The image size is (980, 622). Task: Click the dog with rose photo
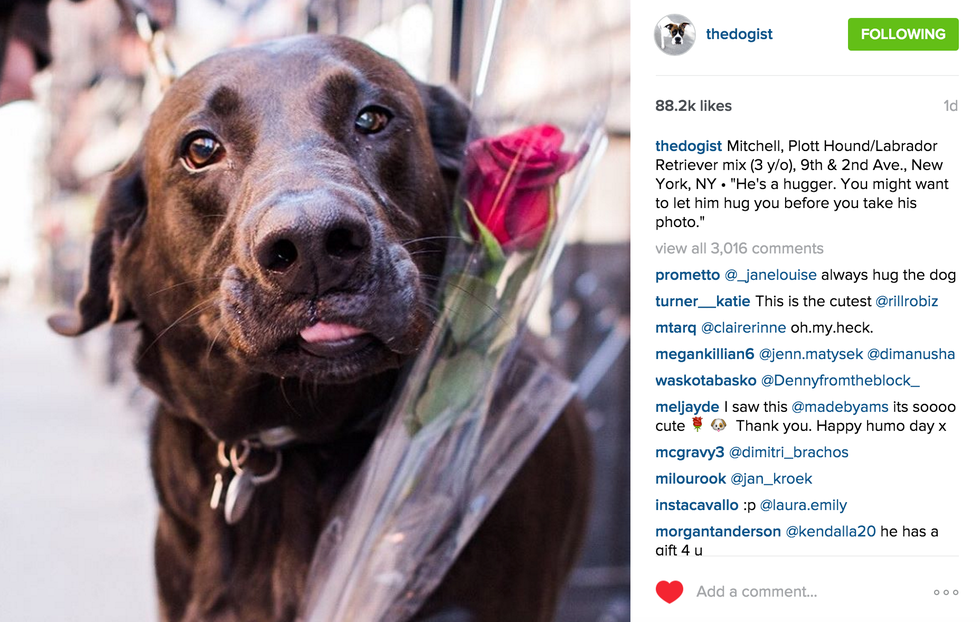point(315,311)
